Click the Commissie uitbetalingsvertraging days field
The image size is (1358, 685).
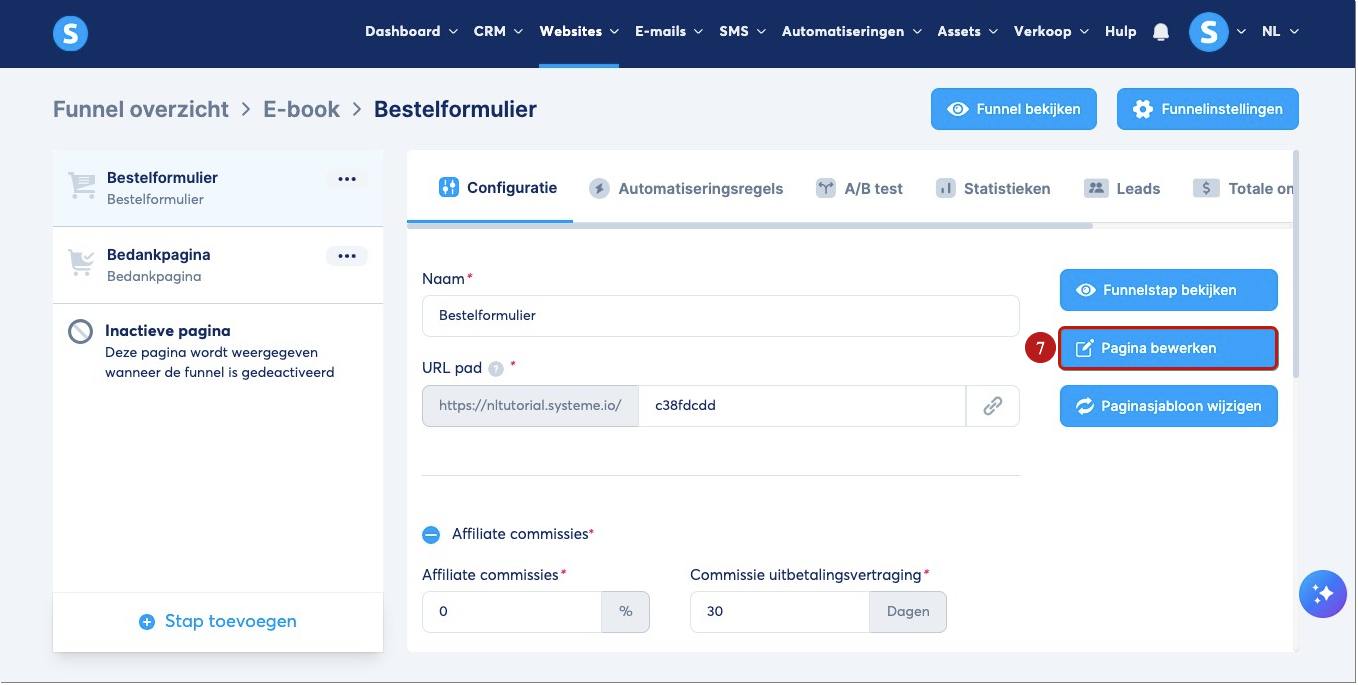(x=779, y=612)
